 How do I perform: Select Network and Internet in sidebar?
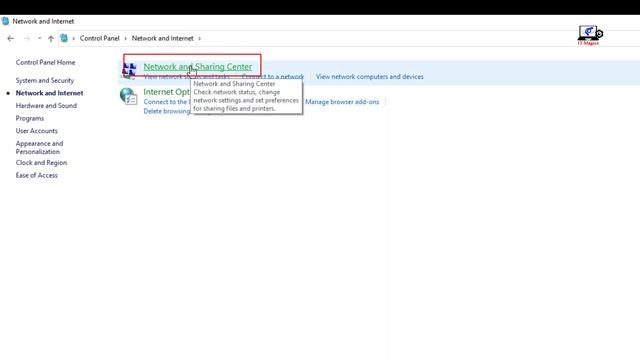pos(49,93)
